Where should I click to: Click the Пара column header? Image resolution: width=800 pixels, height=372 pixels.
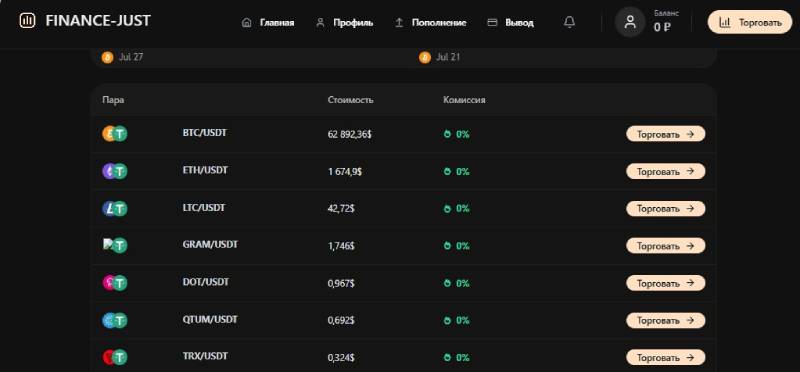pyautogui.click(x=113, y=100)
